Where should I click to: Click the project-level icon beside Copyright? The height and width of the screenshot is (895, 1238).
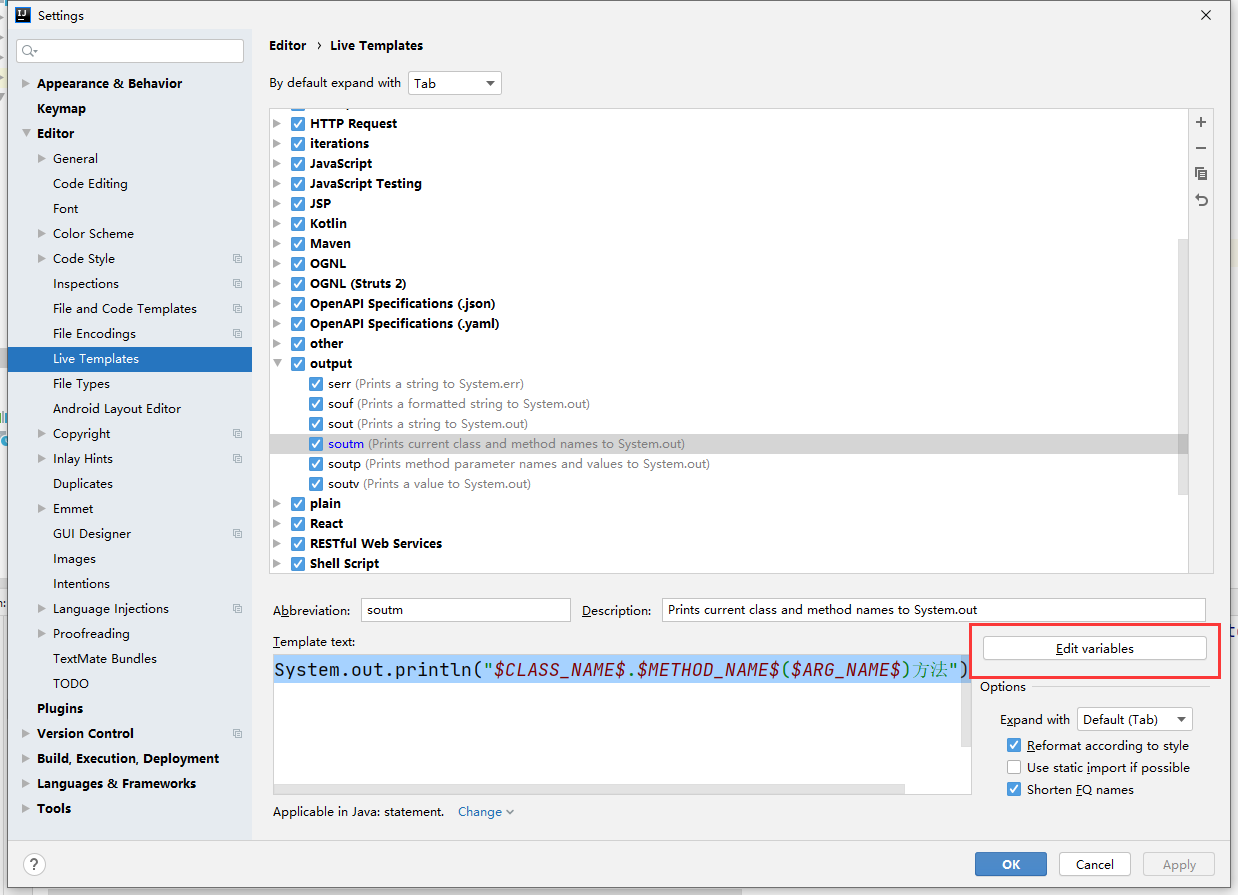click(x=237, y=434)
